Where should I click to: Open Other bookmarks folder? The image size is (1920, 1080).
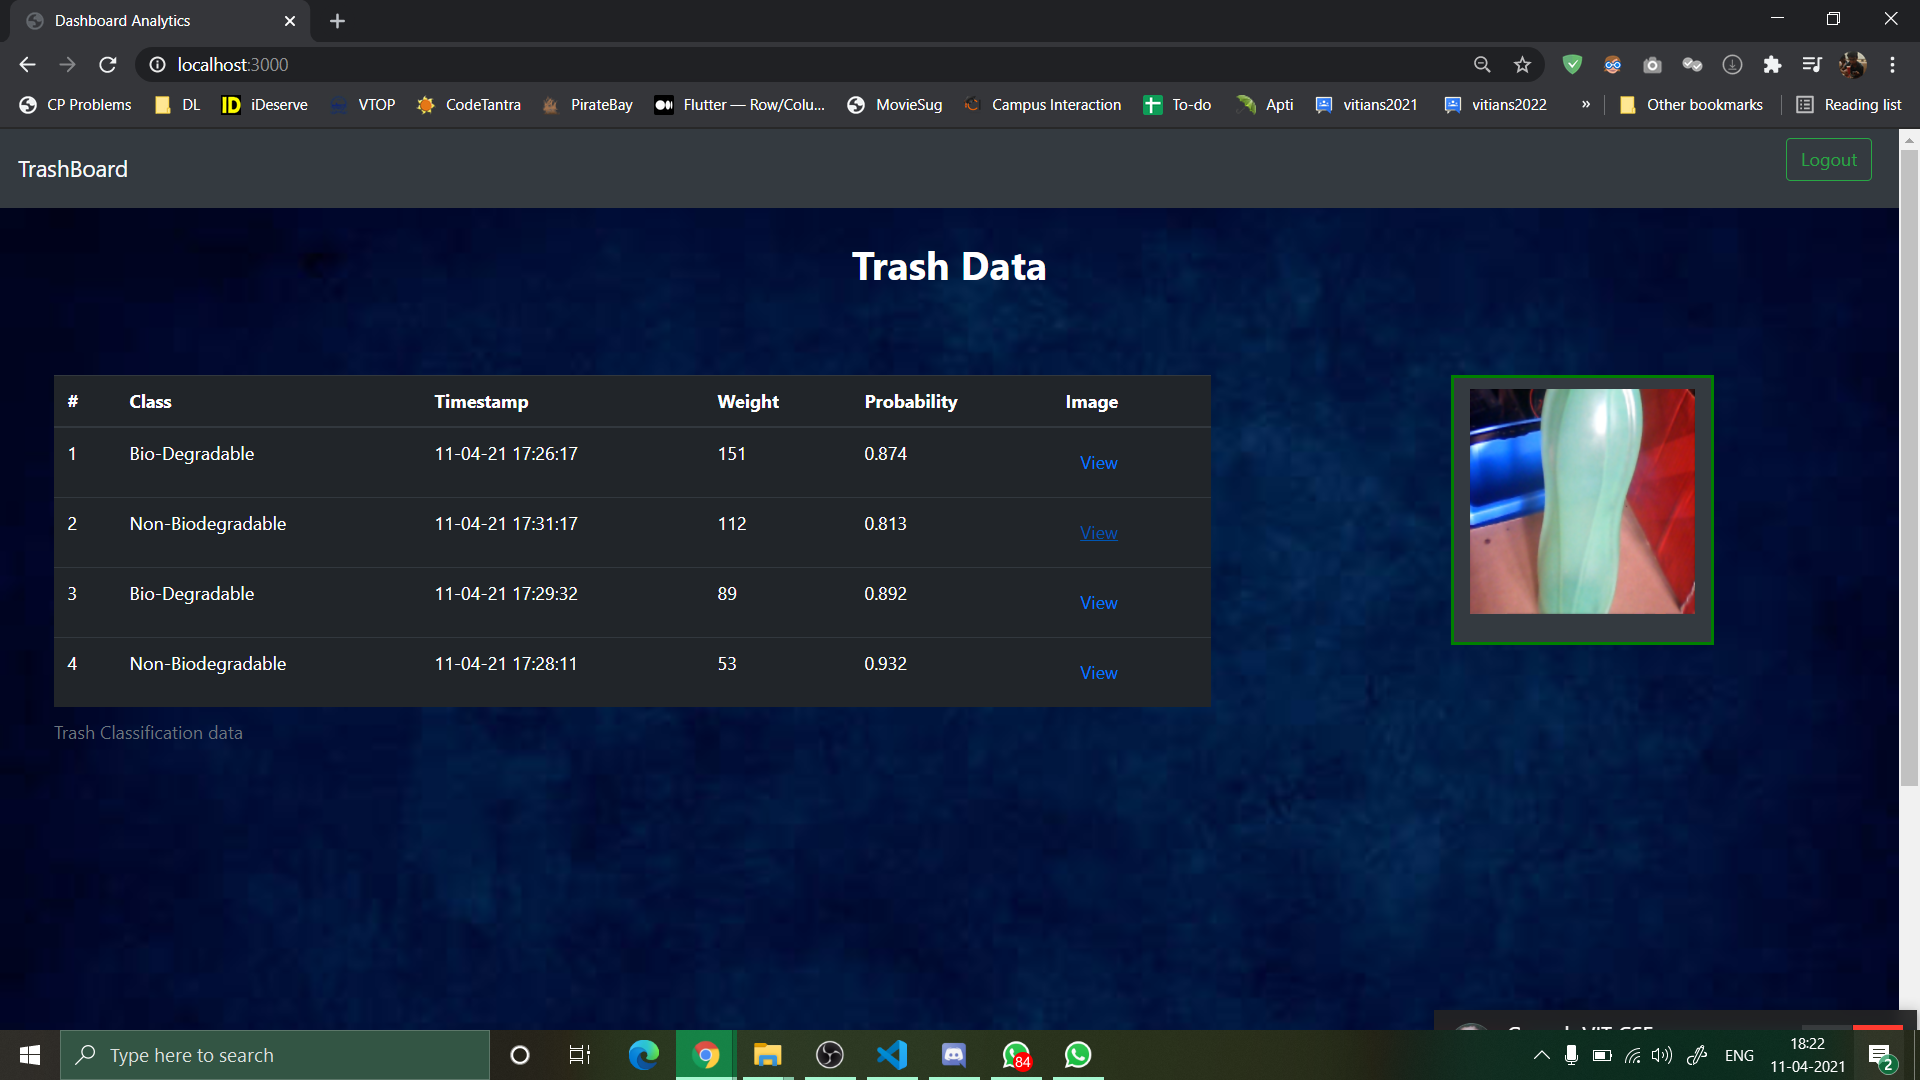point(1691,105)
